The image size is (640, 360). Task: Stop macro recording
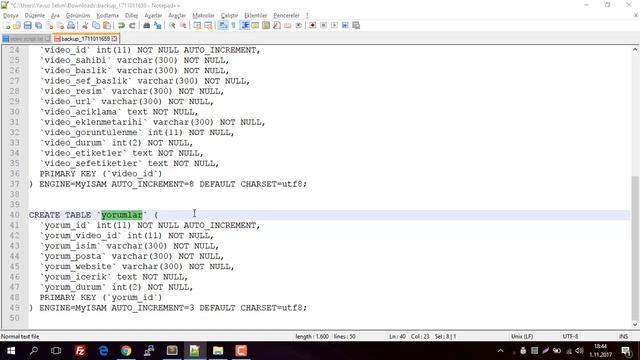pyautogui.click(x=323, y=25)
